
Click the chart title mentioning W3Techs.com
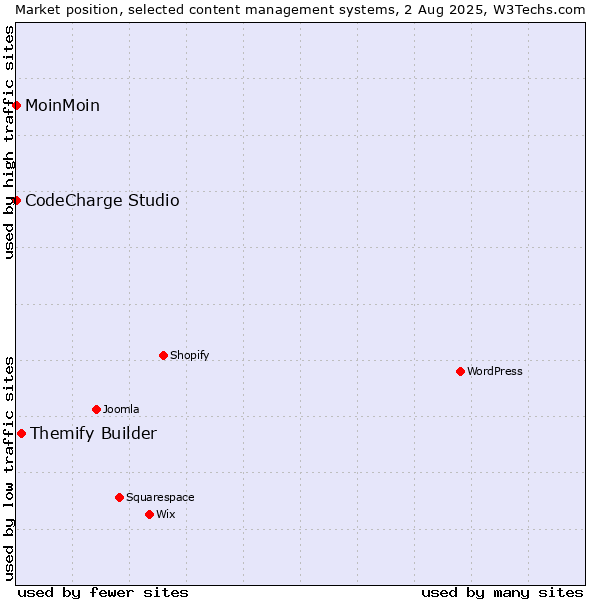(x=300, y=10)
